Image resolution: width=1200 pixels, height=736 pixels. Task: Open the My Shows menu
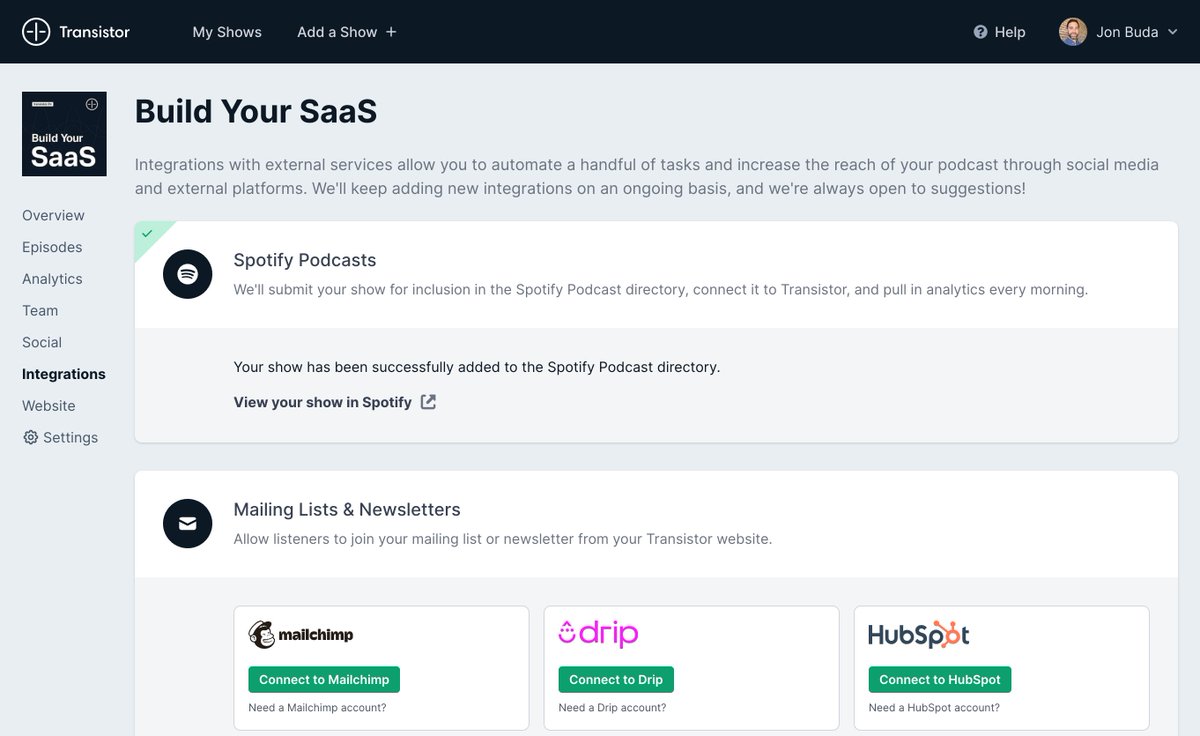click(x=227, y=32)
